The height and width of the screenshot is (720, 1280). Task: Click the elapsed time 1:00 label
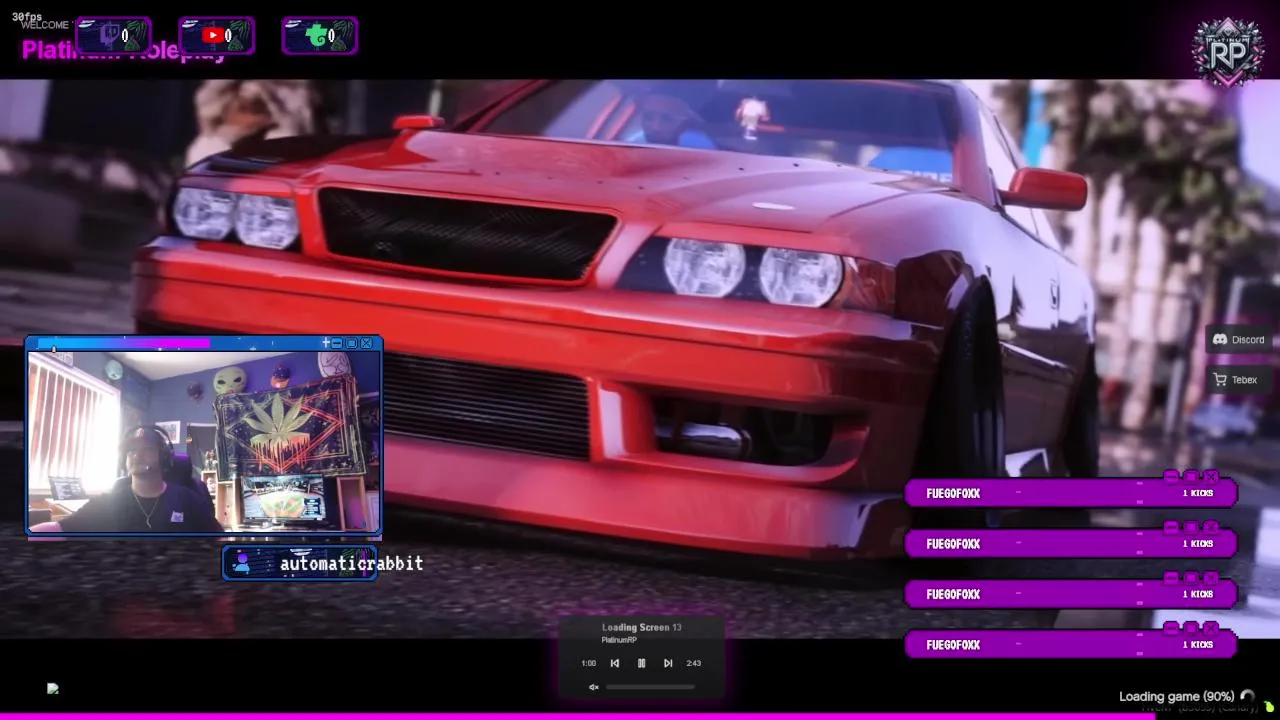pos(588,663)
